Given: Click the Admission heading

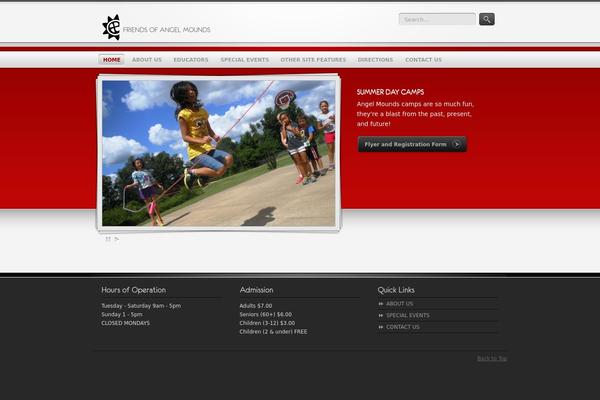Looking at the screenshot, I should point(256,290).
